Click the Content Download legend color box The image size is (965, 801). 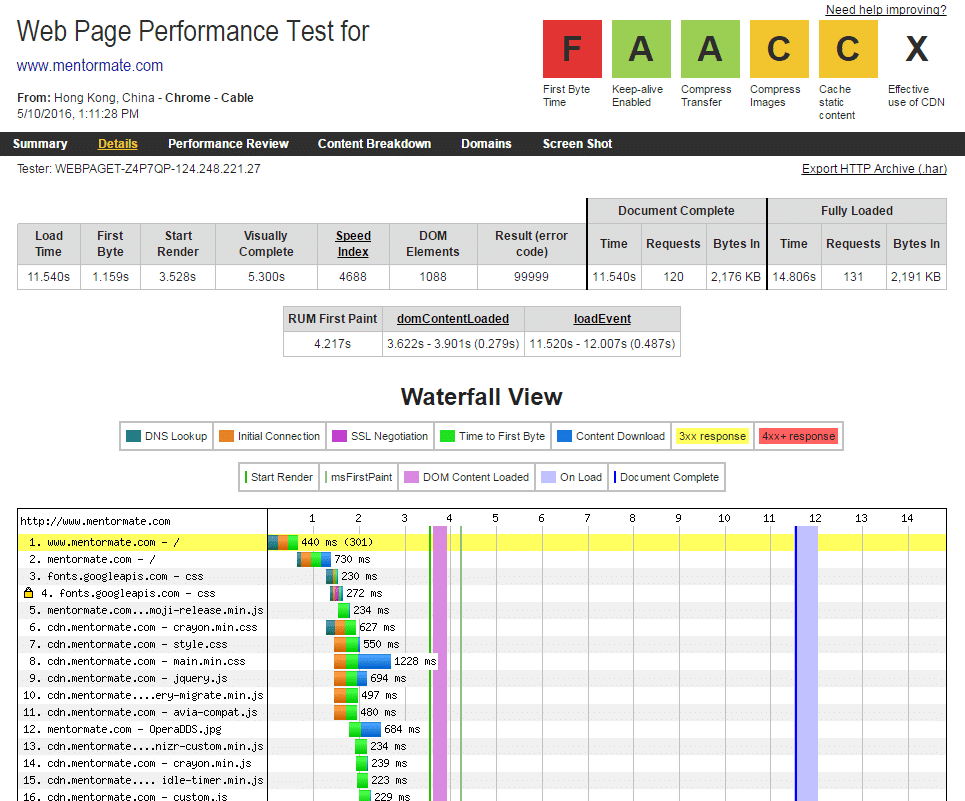[x=564, y=436]
